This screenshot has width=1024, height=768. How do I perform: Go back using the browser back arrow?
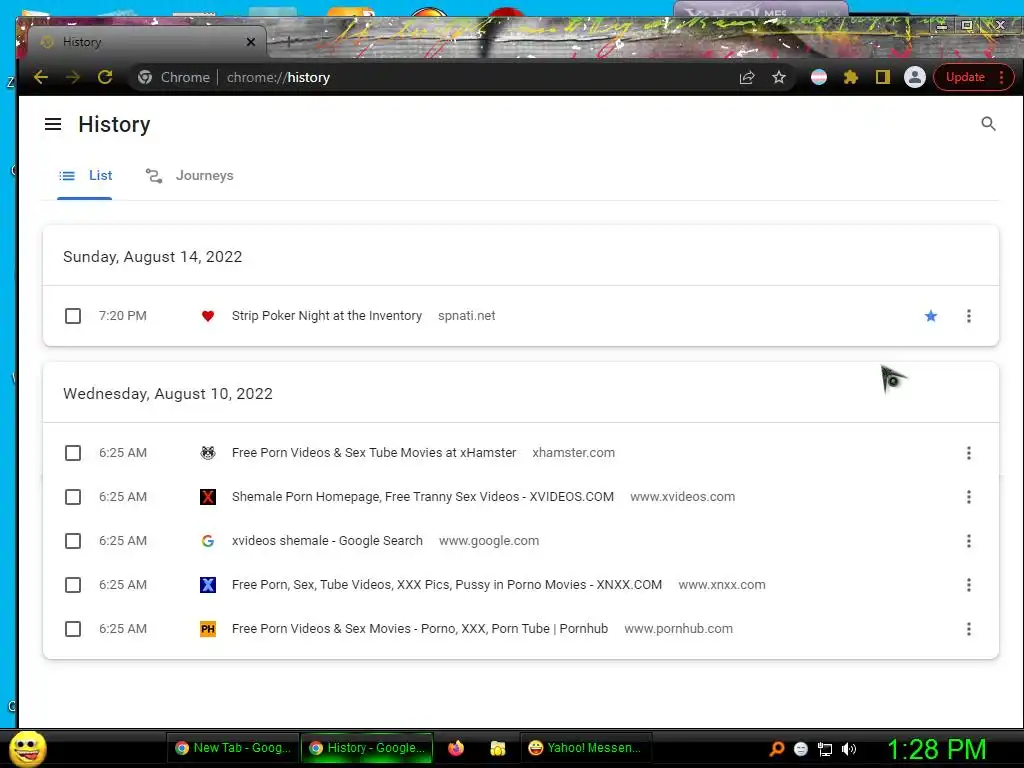click(41, 77)
